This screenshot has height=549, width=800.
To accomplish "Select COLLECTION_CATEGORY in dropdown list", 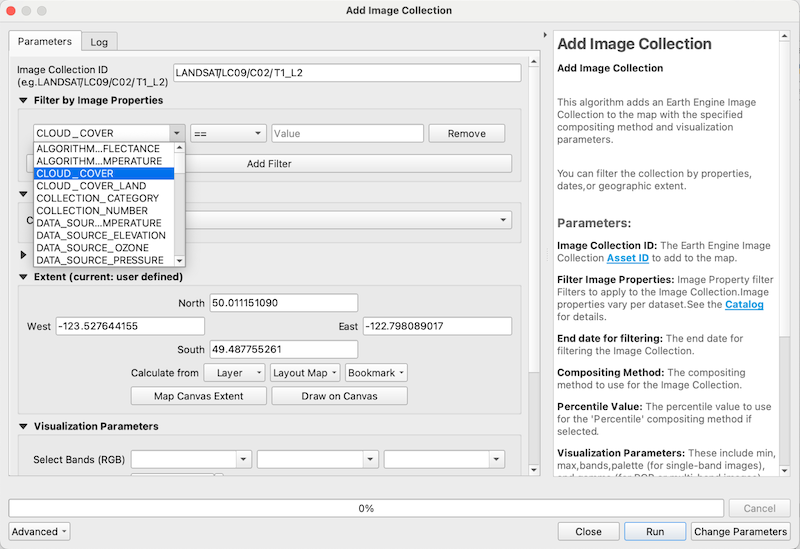I will tap(104, 198).
